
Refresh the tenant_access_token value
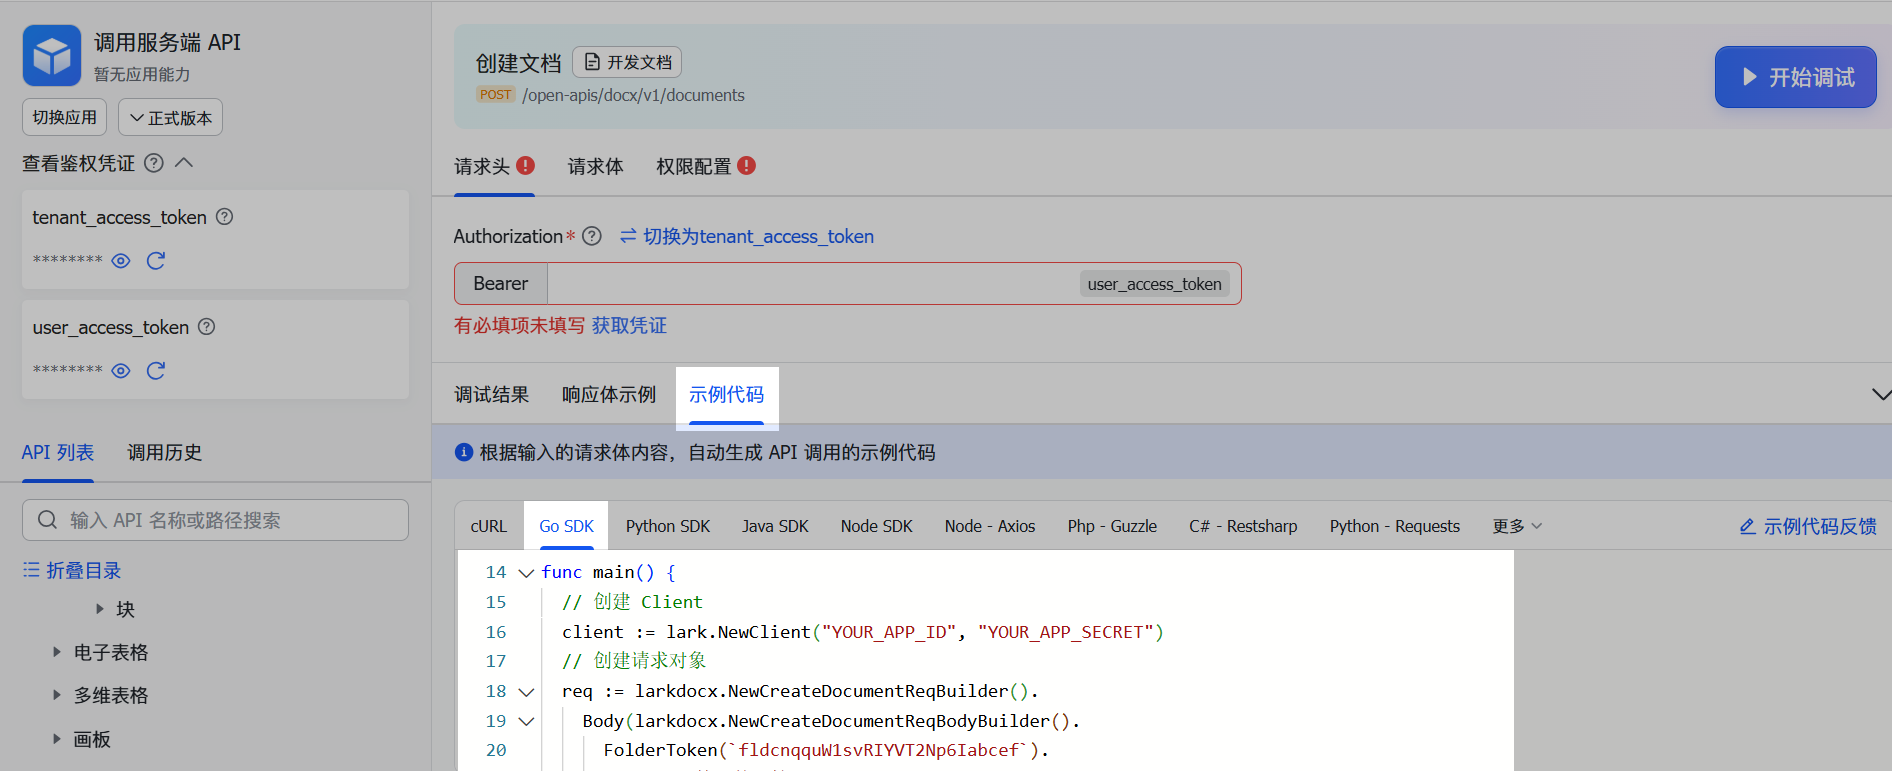pos(156,261)
